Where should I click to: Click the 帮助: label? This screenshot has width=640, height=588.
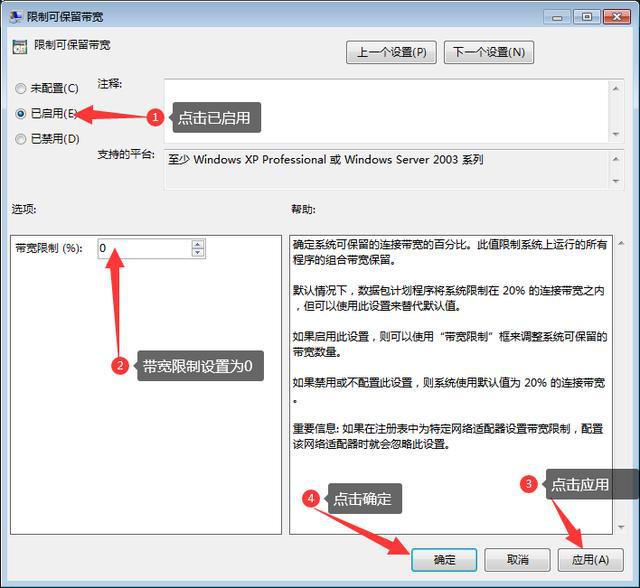pos(303,209)
